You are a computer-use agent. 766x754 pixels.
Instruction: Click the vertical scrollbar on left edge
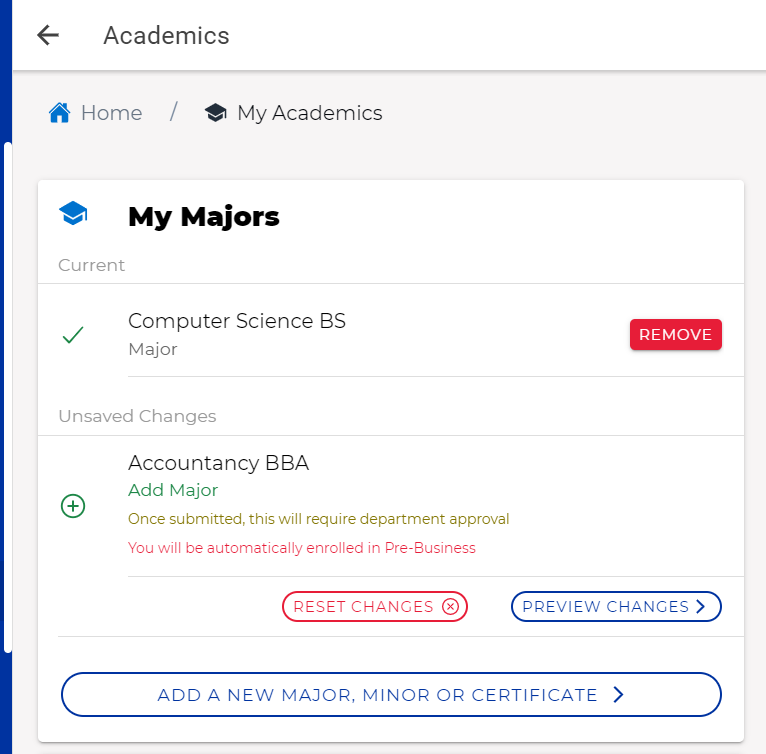coord(7,397)
